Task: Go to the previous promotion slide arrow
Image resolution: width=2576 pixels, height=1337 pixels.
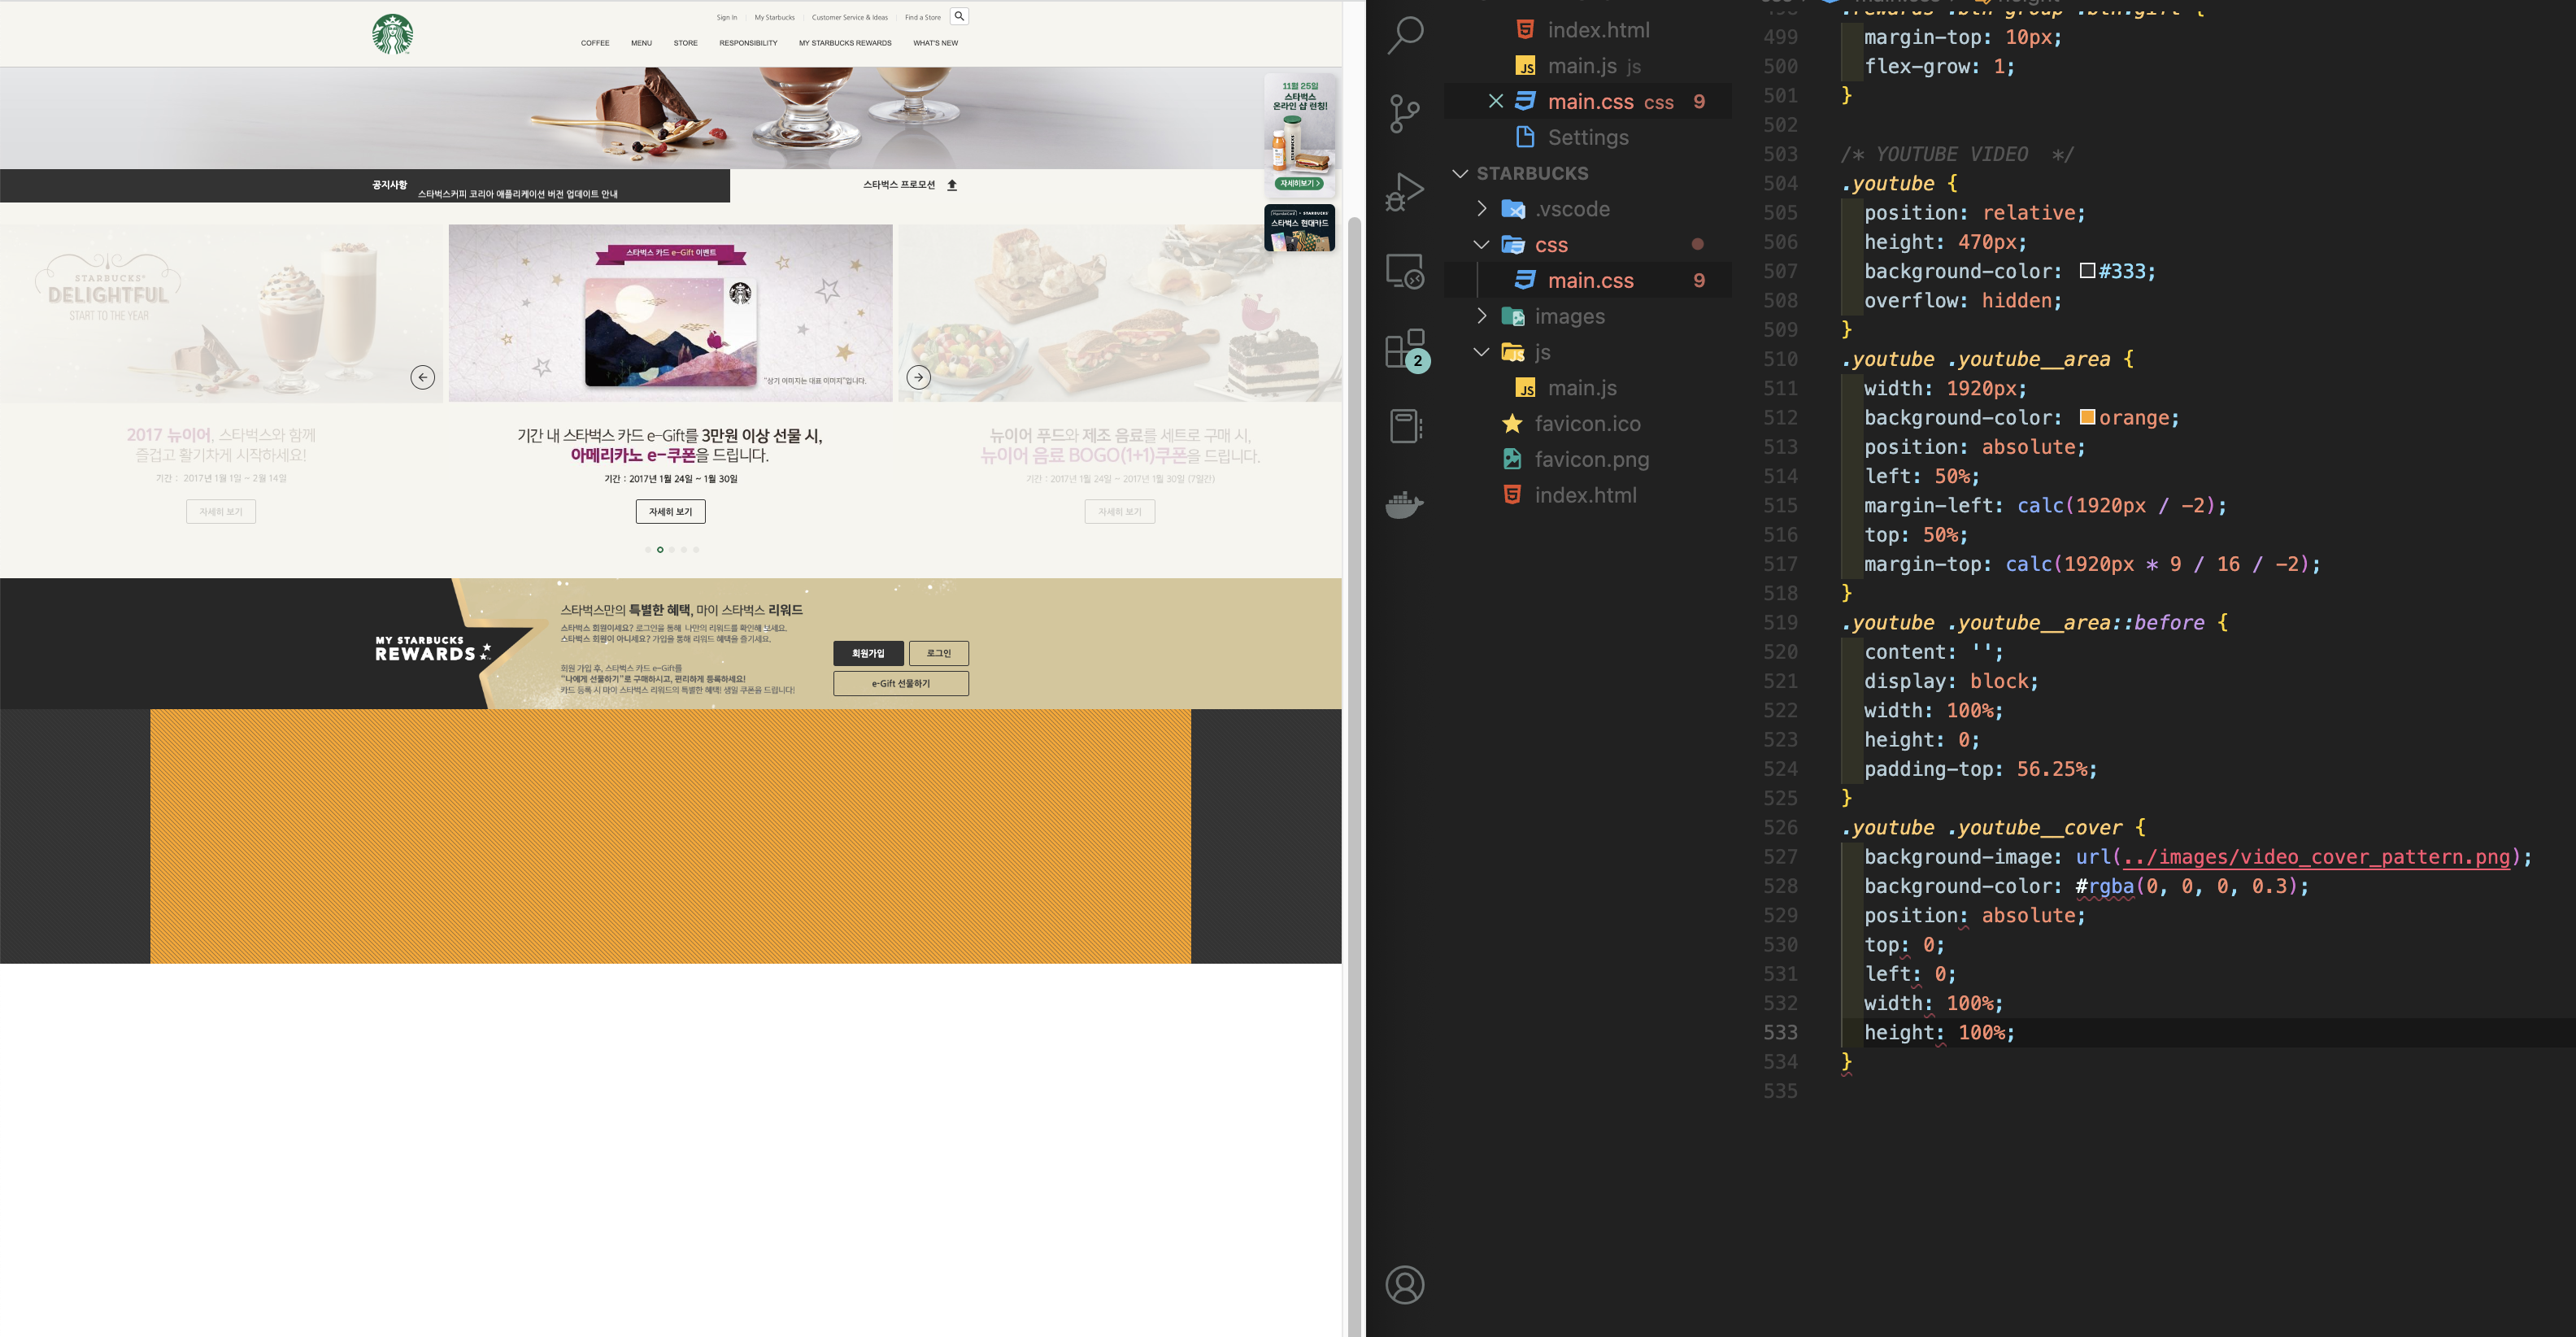Action: click(x=423, y=377)
